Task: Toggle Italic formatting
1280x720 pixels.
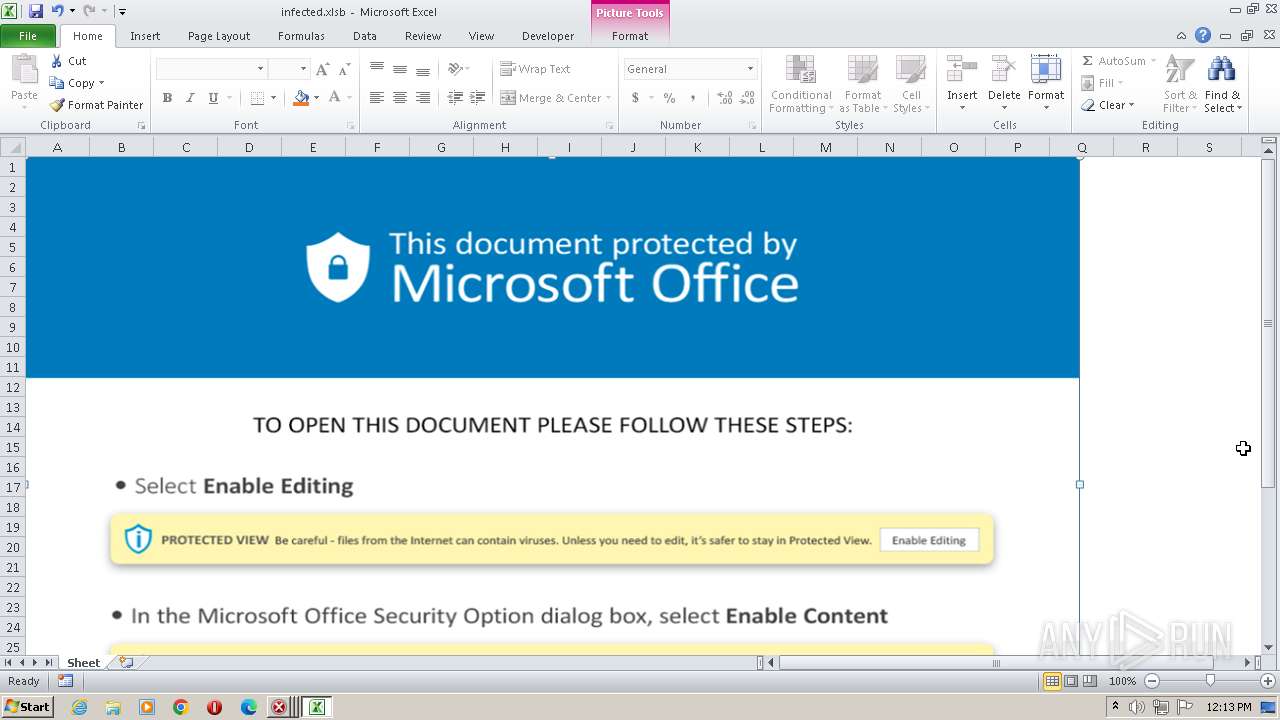Action: click(190, 98)
